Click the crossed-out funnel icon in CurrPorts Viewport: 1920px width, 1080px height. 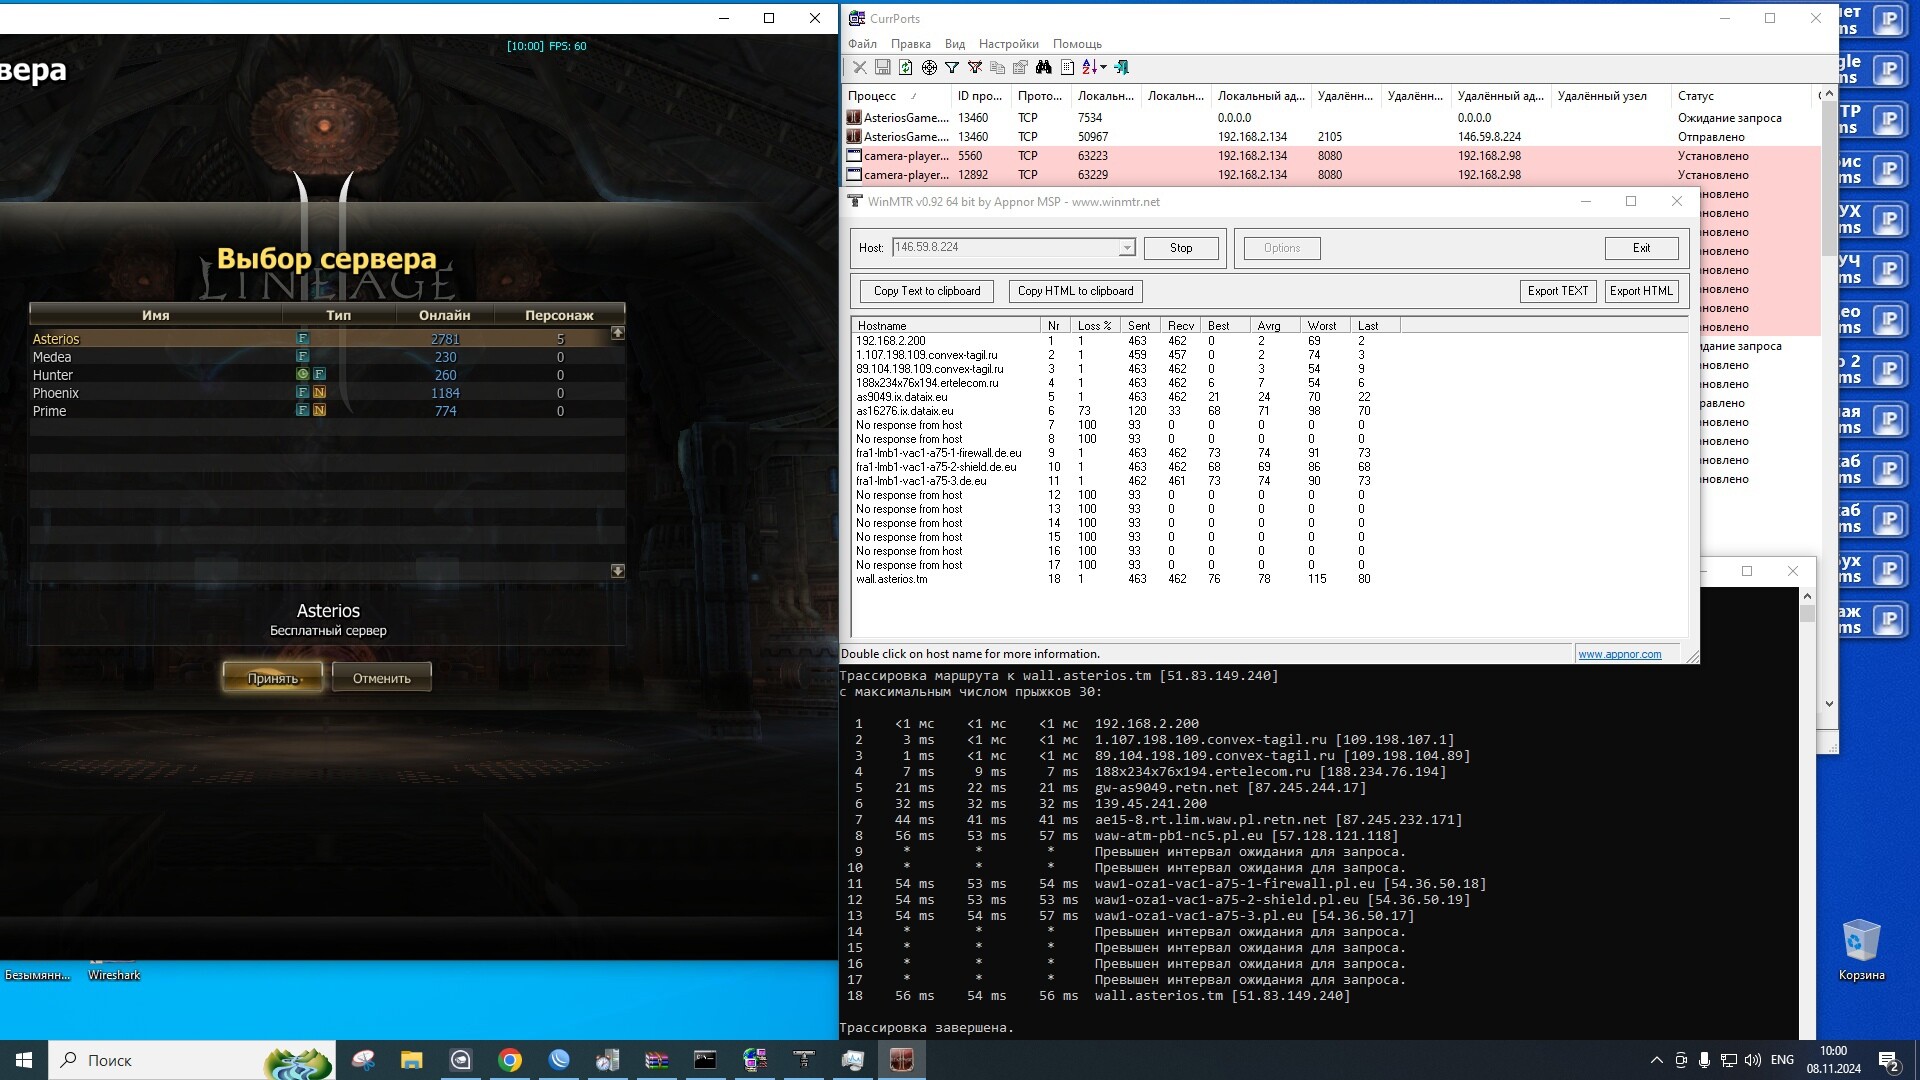click(x=975, y=67)
